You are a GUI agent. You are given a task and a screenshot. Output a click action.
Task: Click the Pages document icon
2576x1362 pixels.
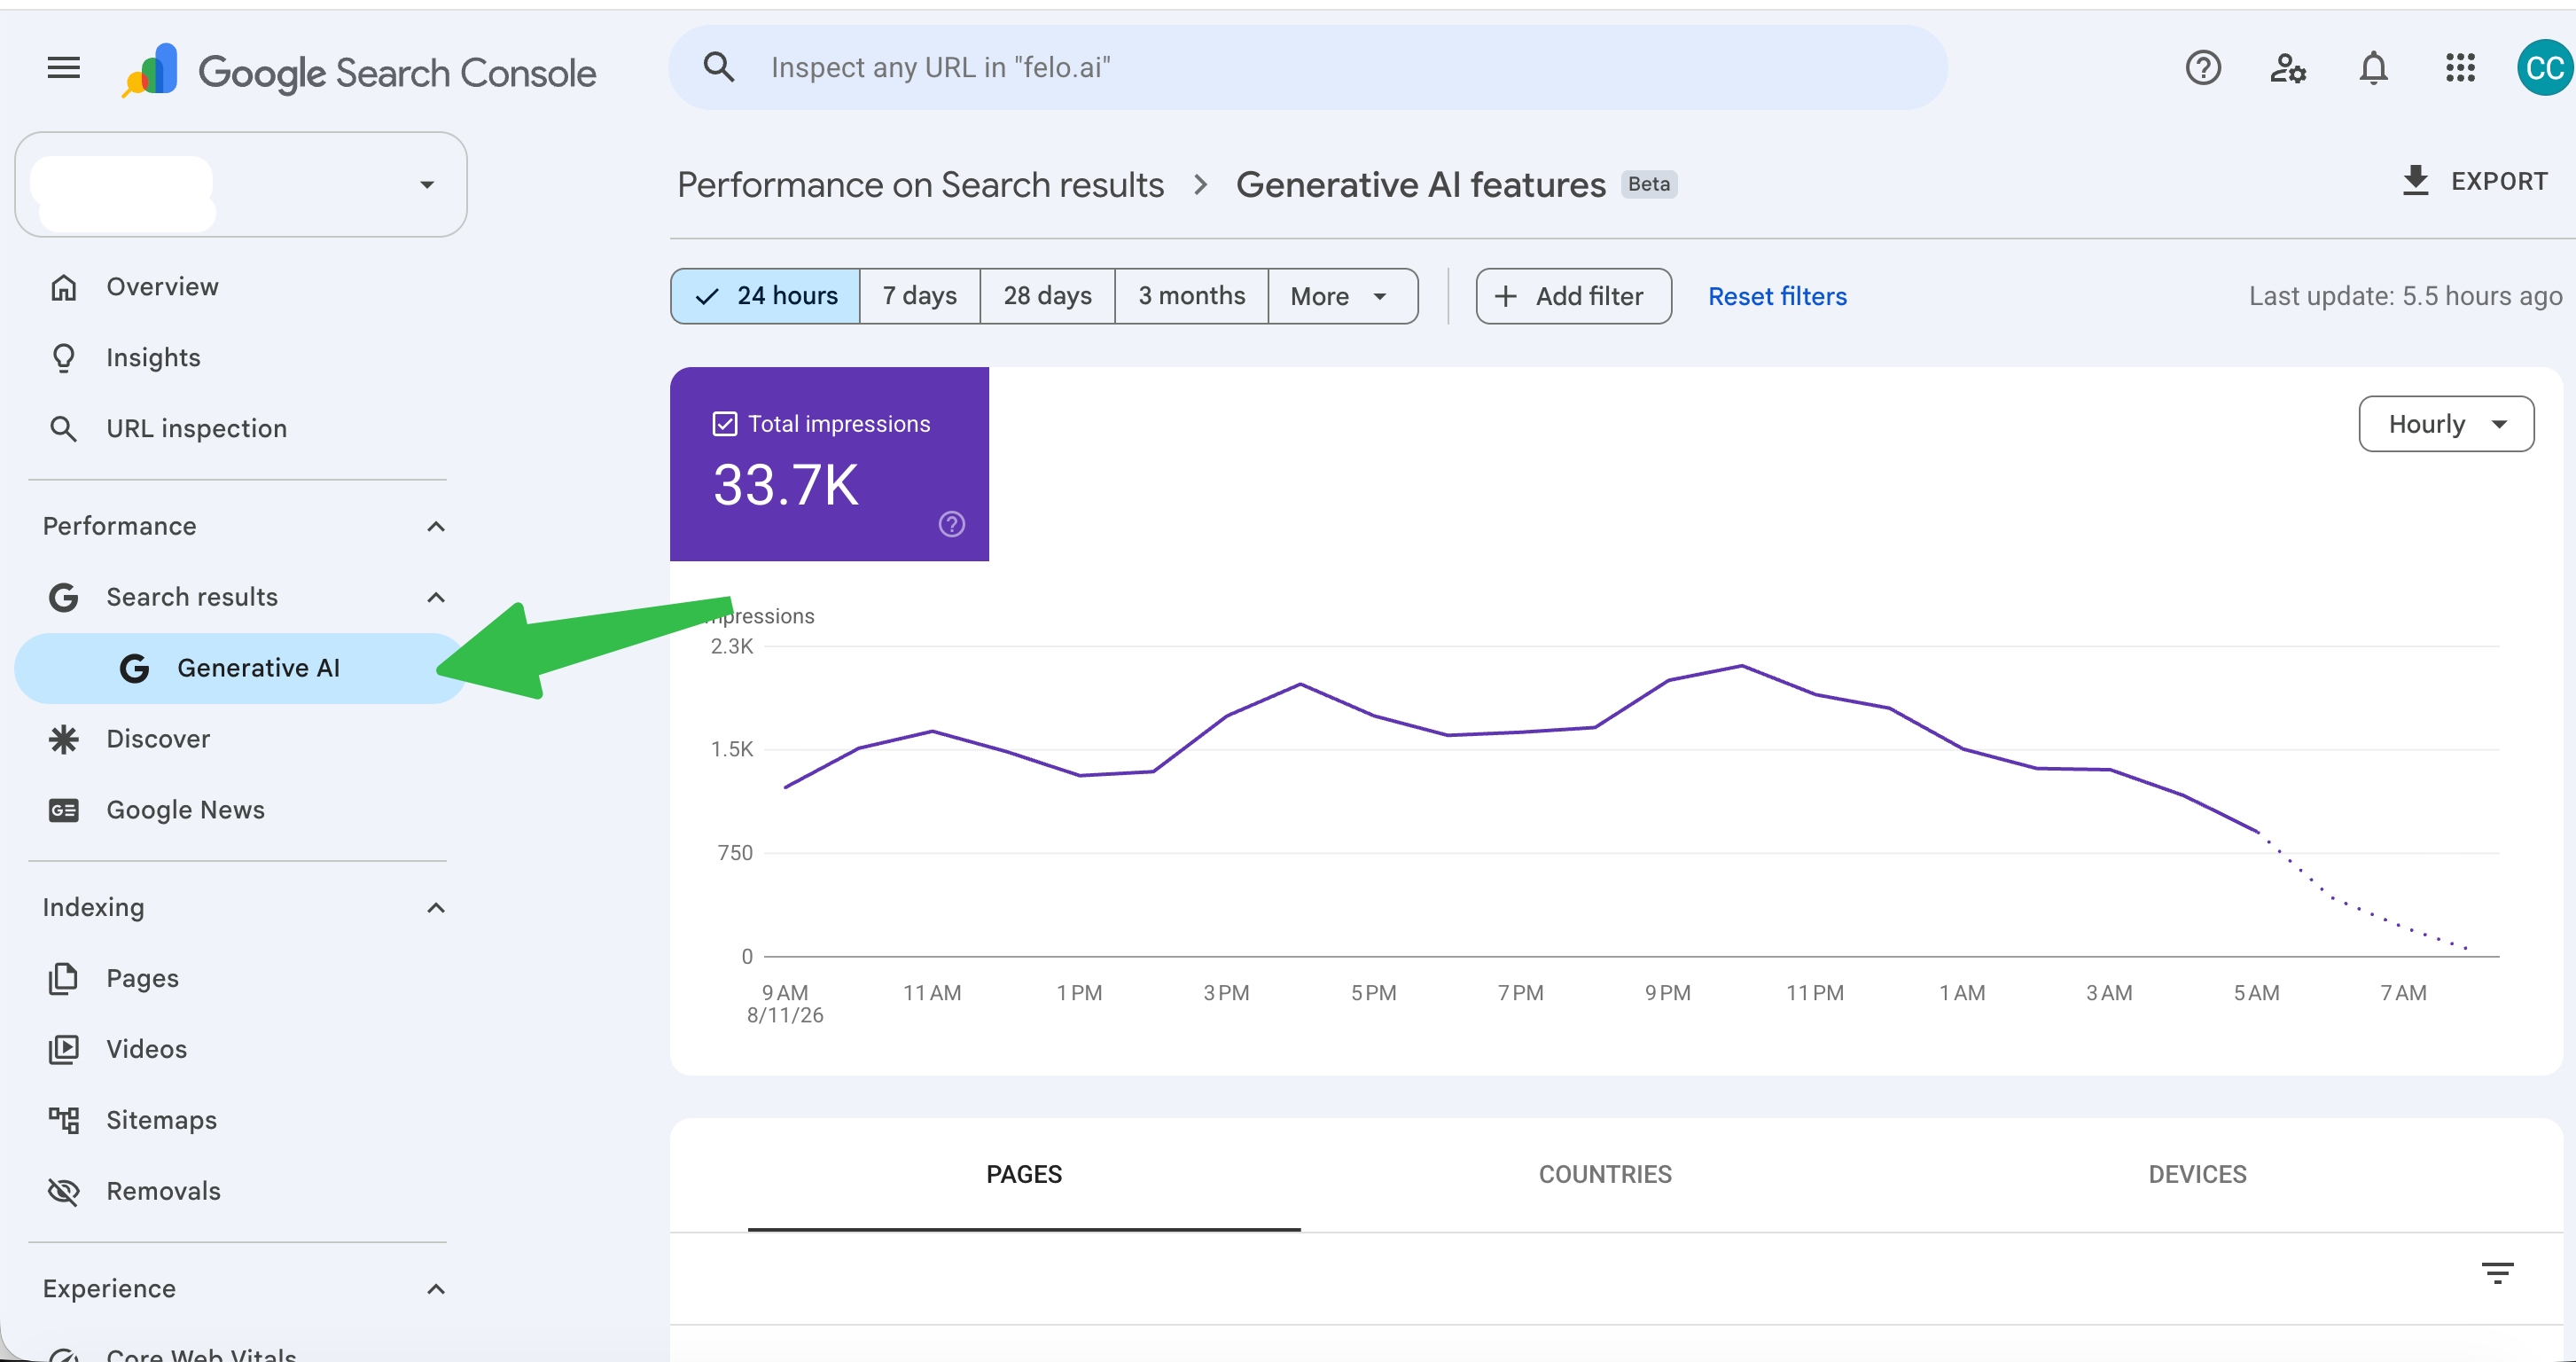(64, 978)
